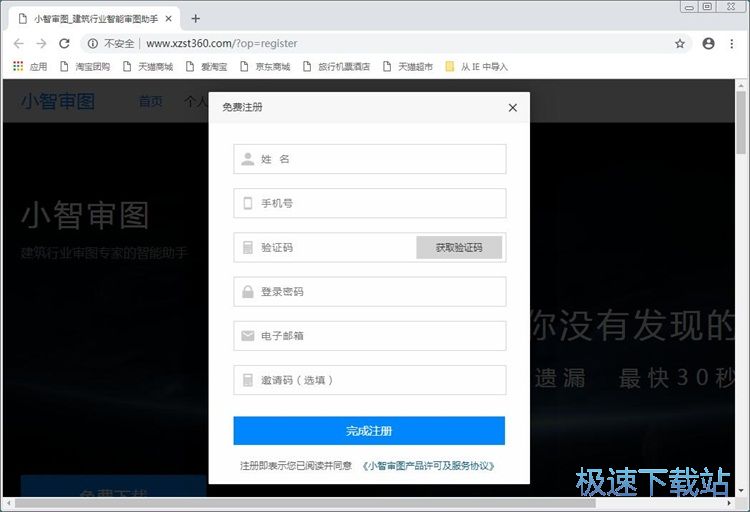Viewport: 750px width, 512px height.
Task: Bookmark this page with the star icon
Action: pos(680,44)
